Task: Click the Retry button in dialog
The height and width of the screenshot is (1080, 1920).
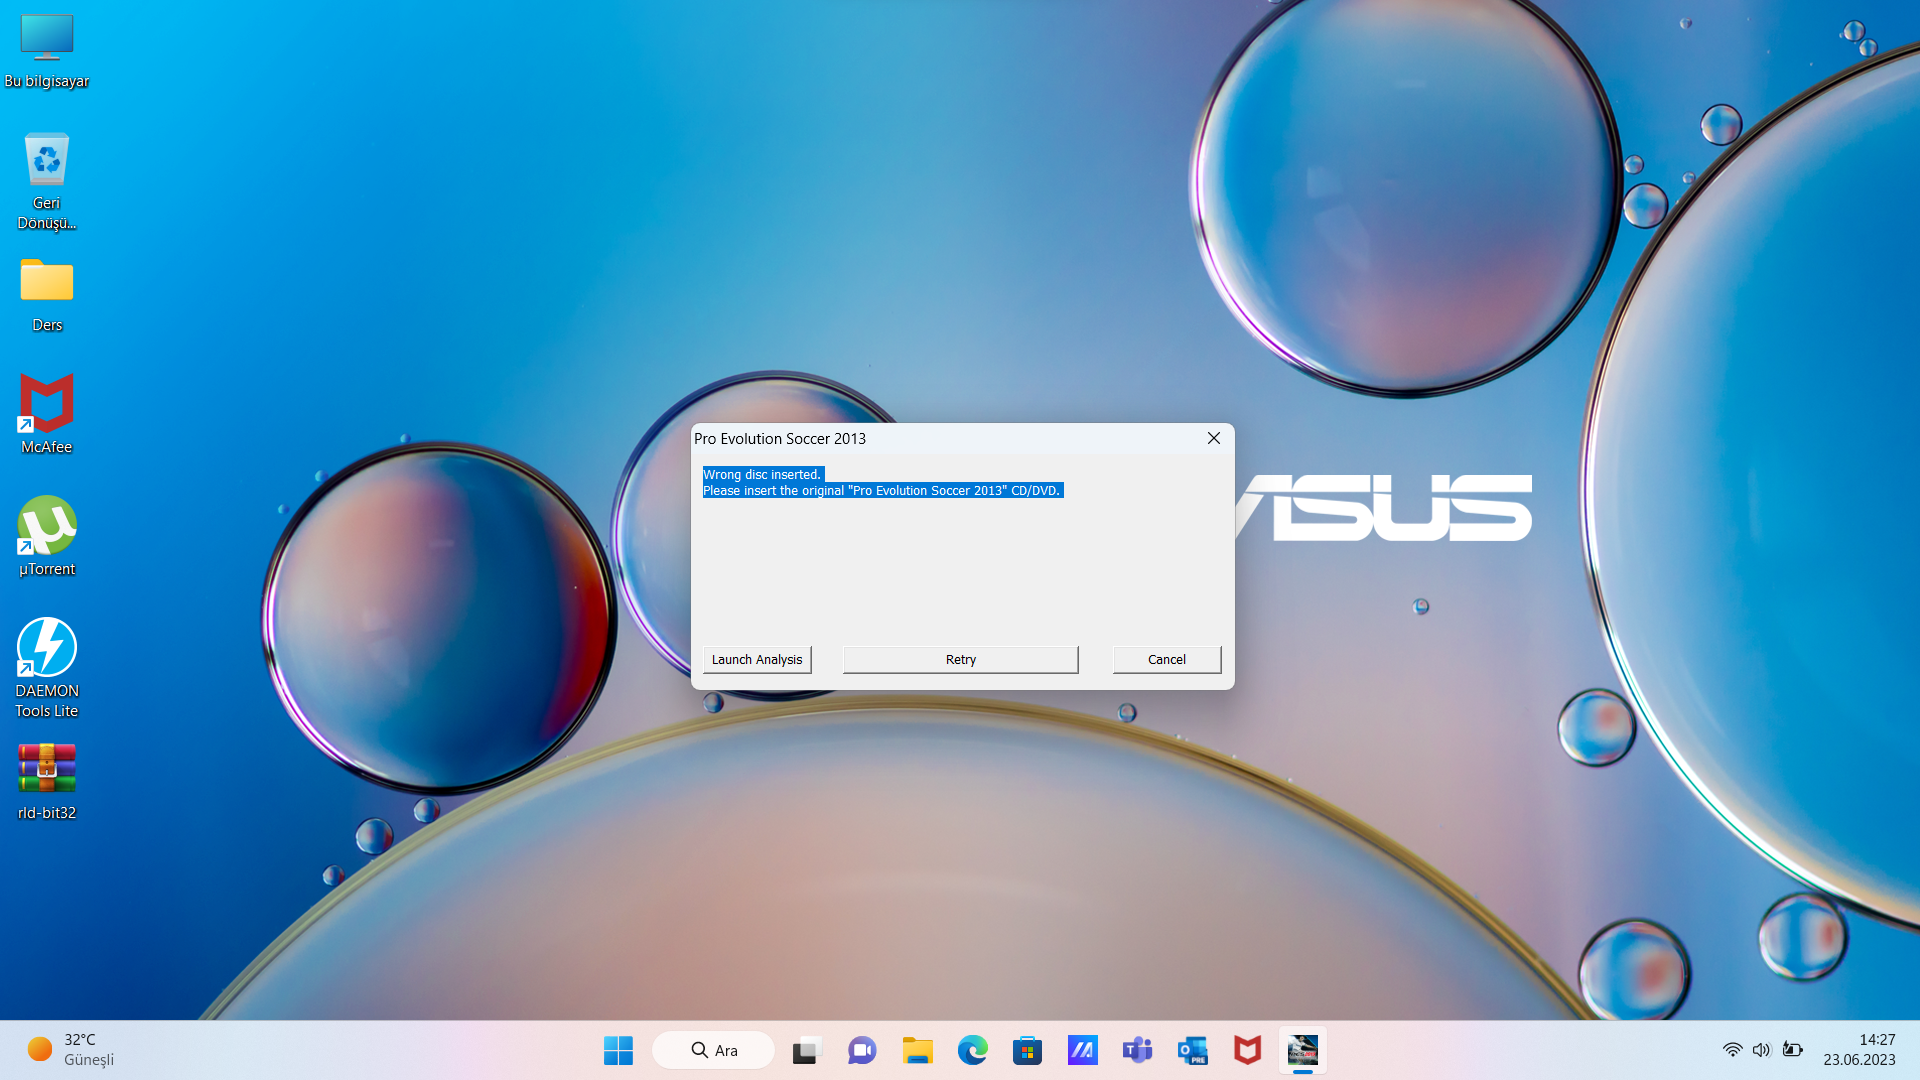Action: point(960,659)
